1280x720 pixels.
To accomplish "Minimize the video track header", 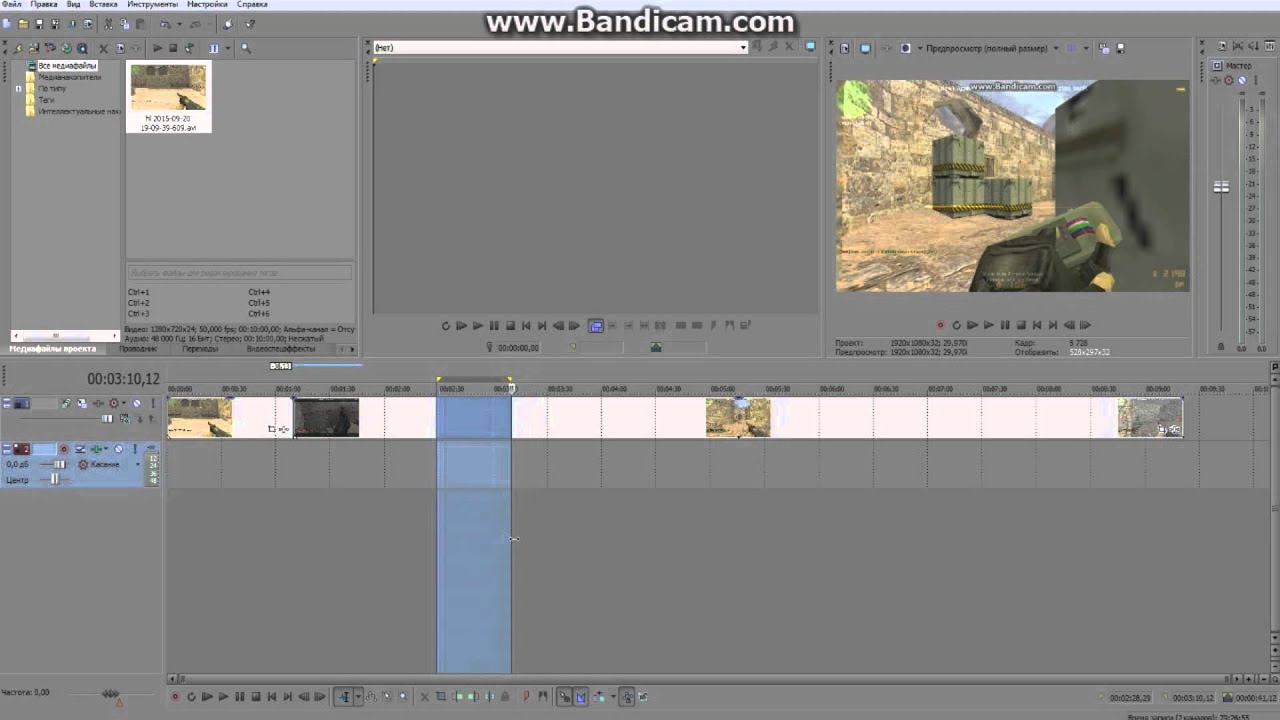I will pos(7,404).
